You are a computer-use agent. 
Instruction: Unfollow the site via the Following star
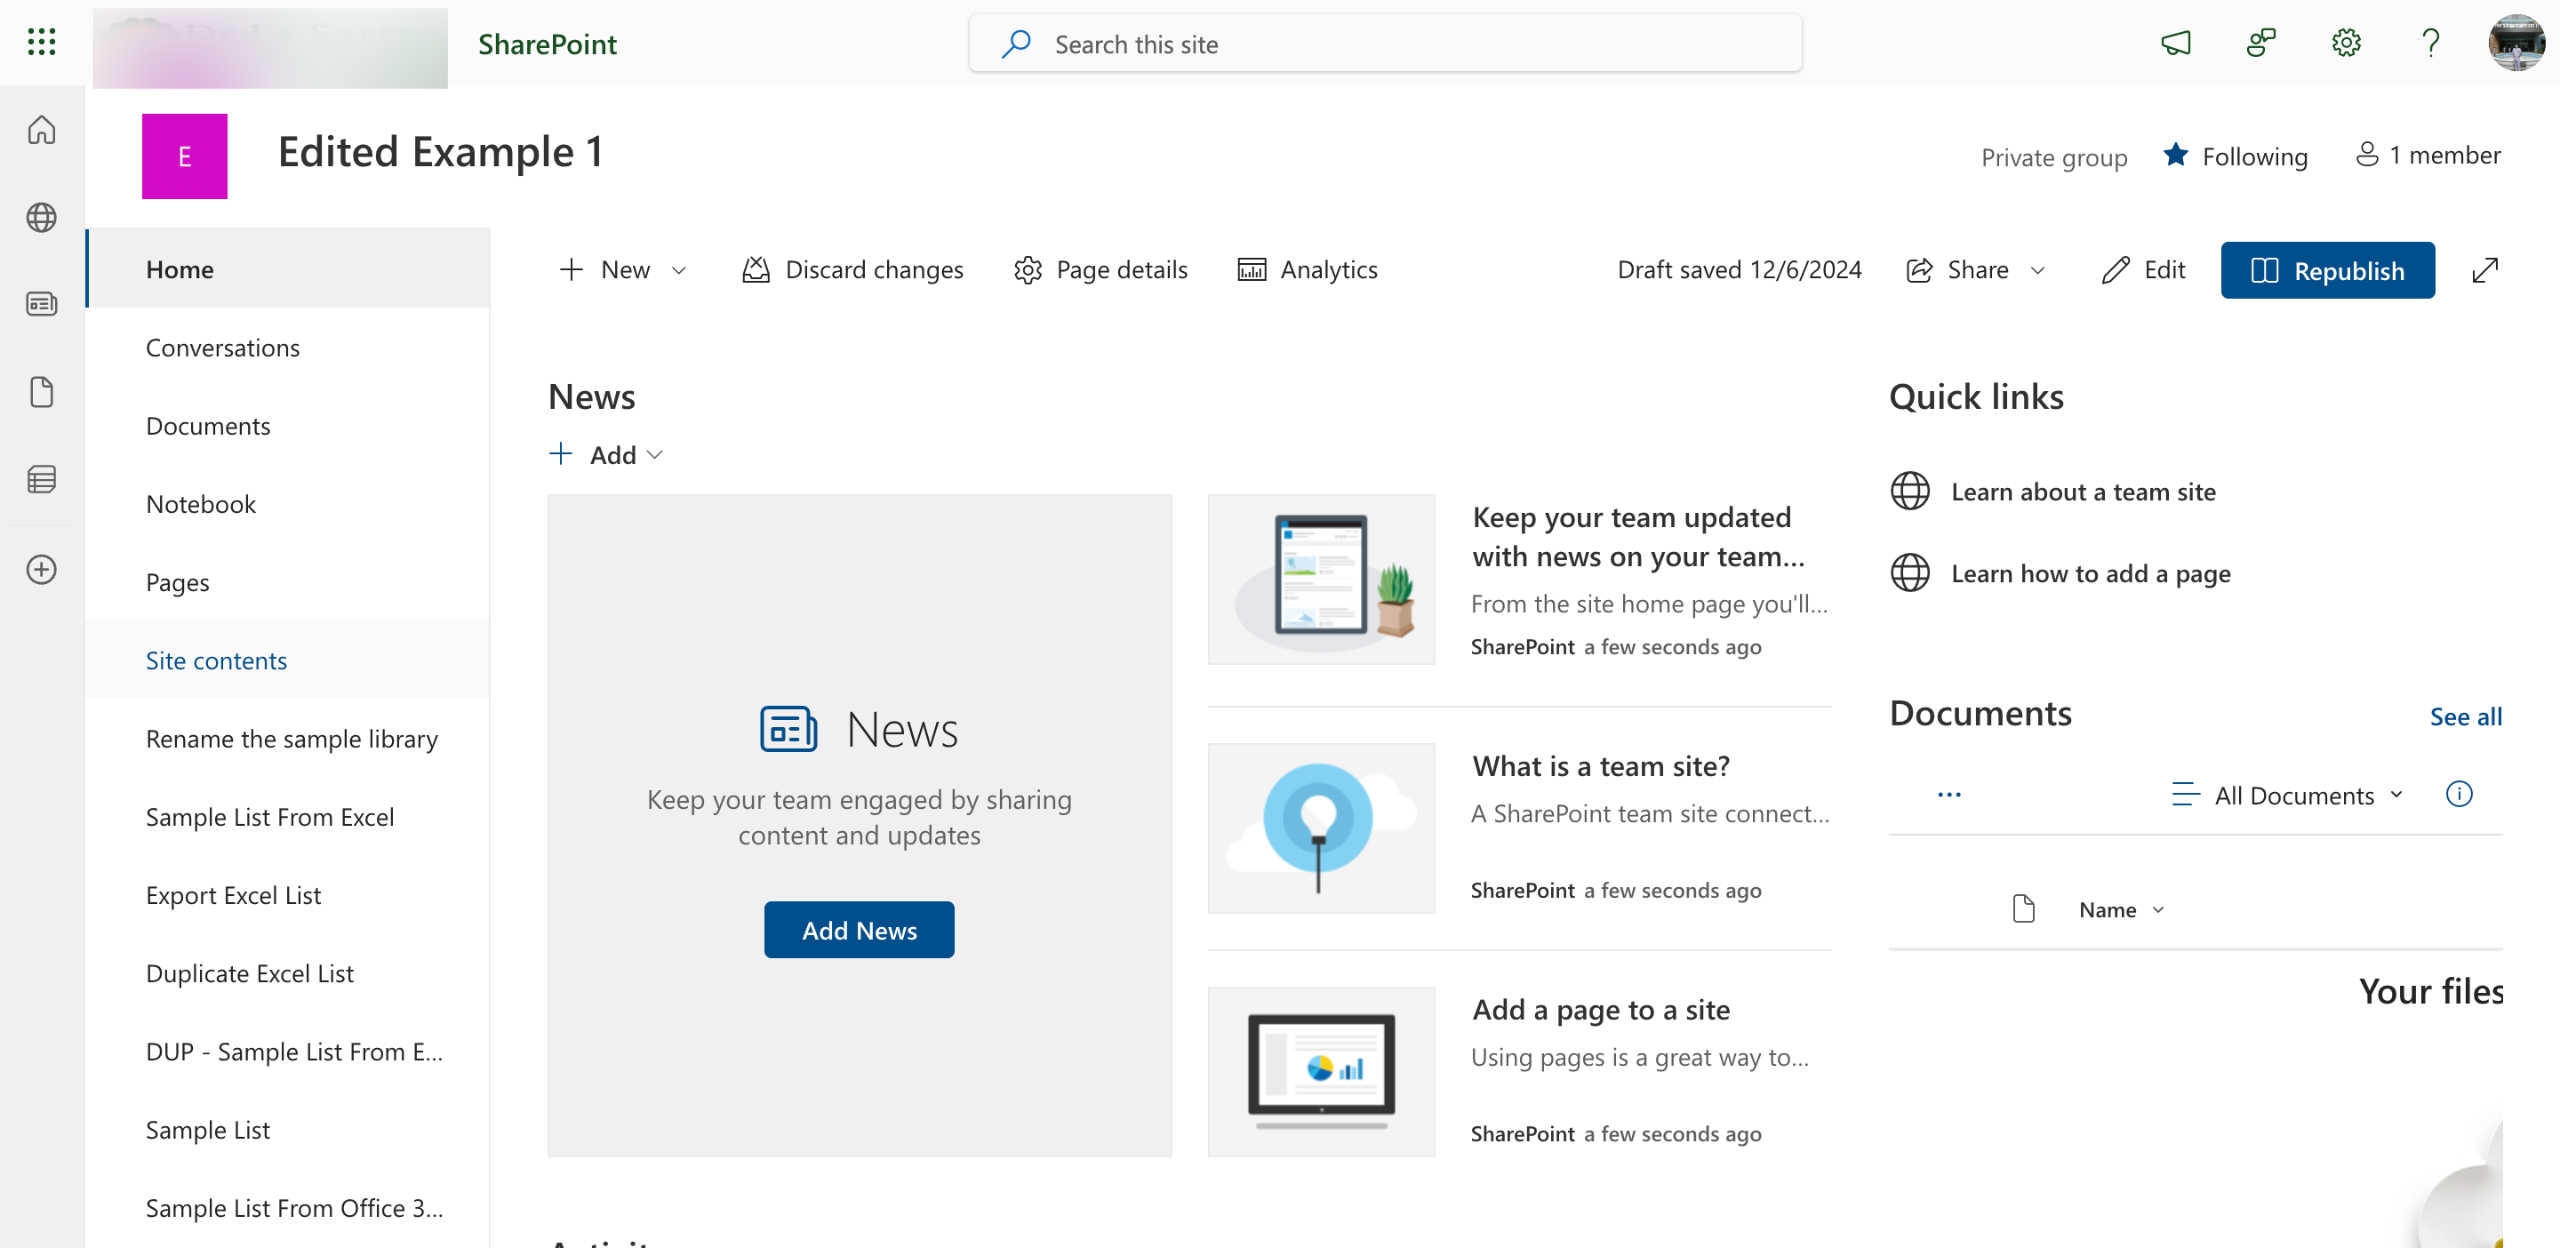tap(2236, 156)
